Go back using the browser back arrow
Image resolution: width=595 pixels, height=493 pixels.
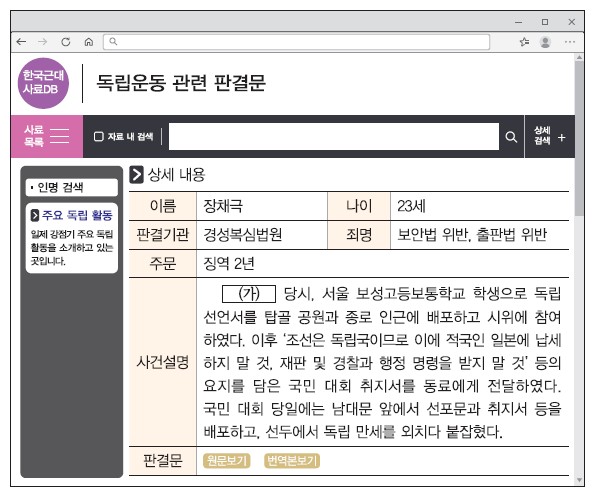21,42
